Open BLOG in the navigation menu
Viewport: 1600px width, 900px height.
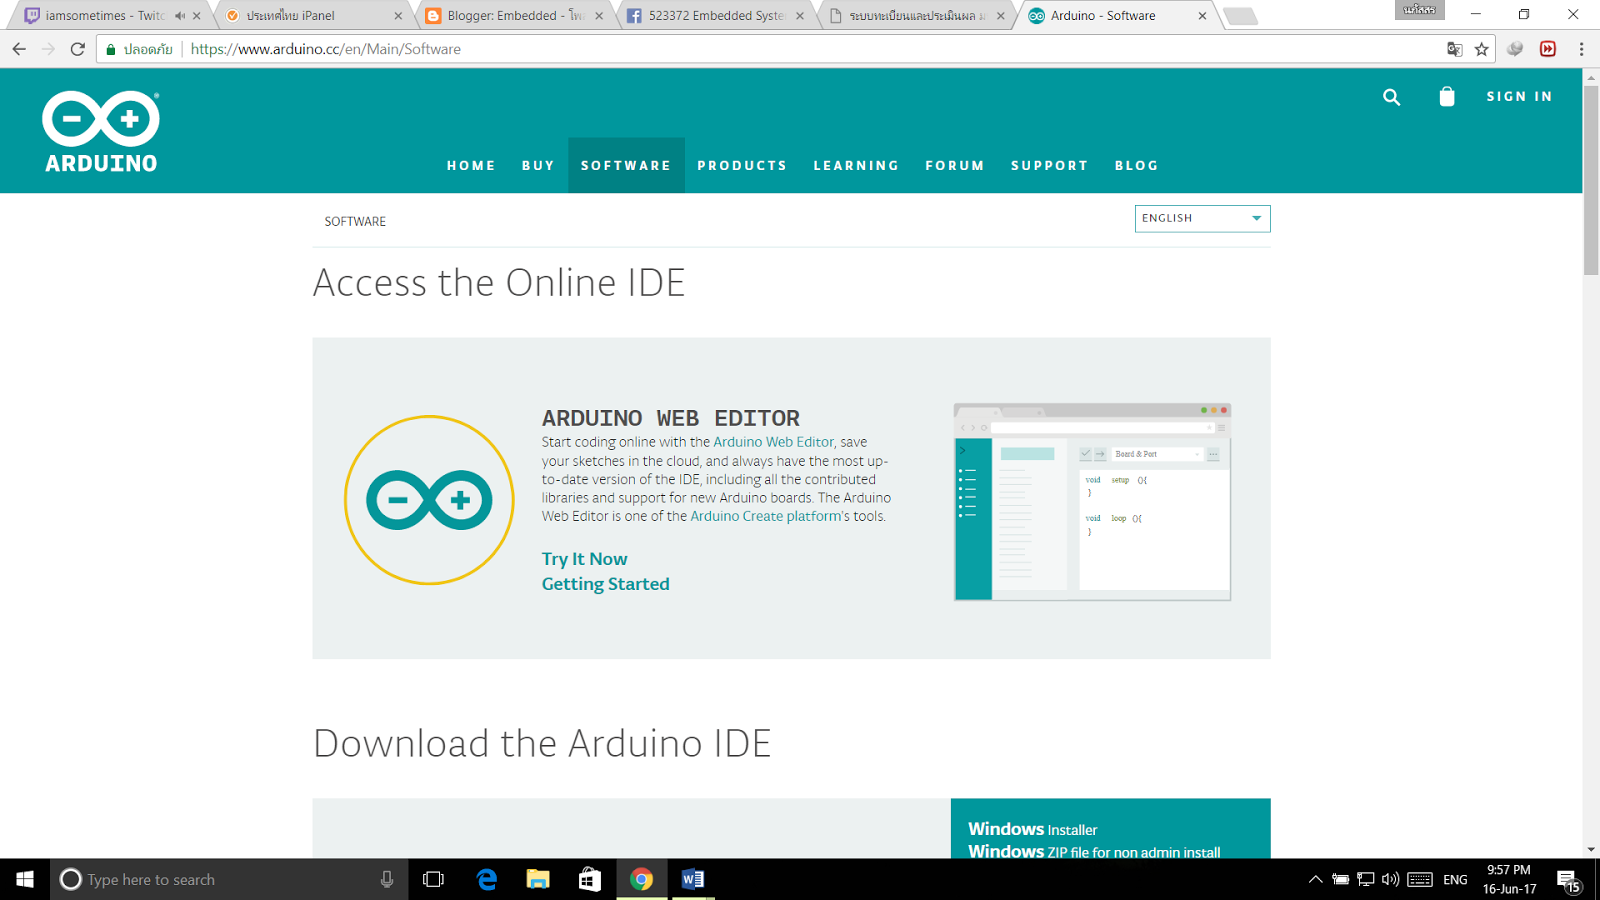tap(1136, 166)
